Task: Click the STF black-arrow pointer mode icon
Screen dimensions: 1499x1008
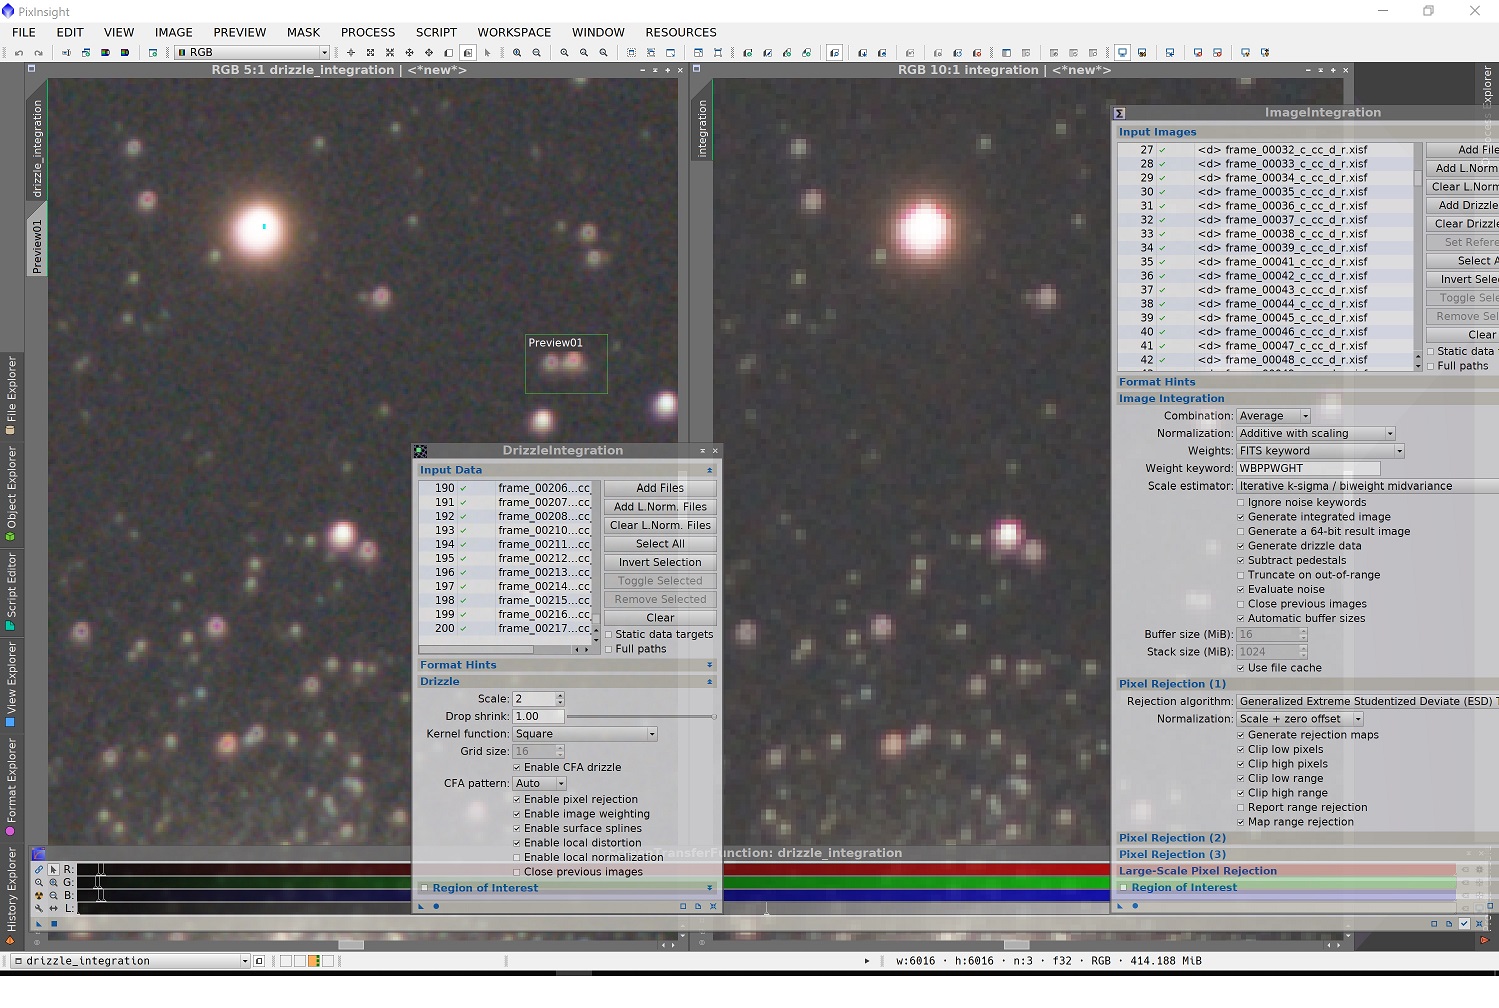Action: tap(53, 870)
